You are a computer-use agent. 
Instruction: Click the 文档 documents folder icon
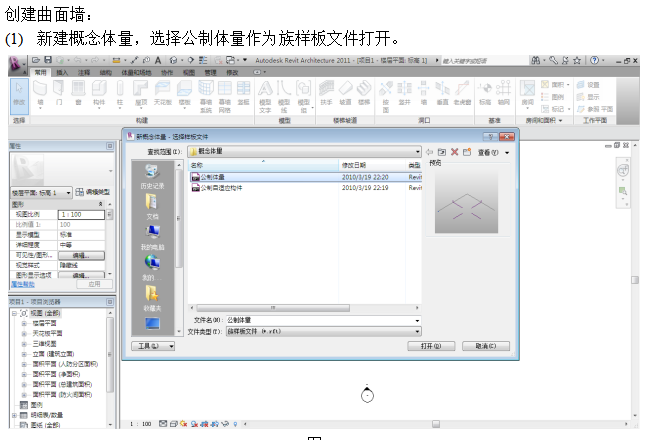pyautogui.click(x=152, y=203)
